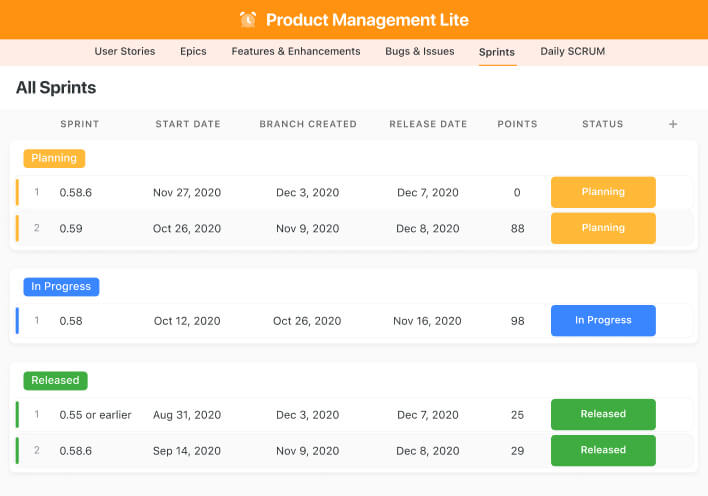Screen dimensions: 708x496
Task: Open the Sprints tab
Action: click(497, 52)
